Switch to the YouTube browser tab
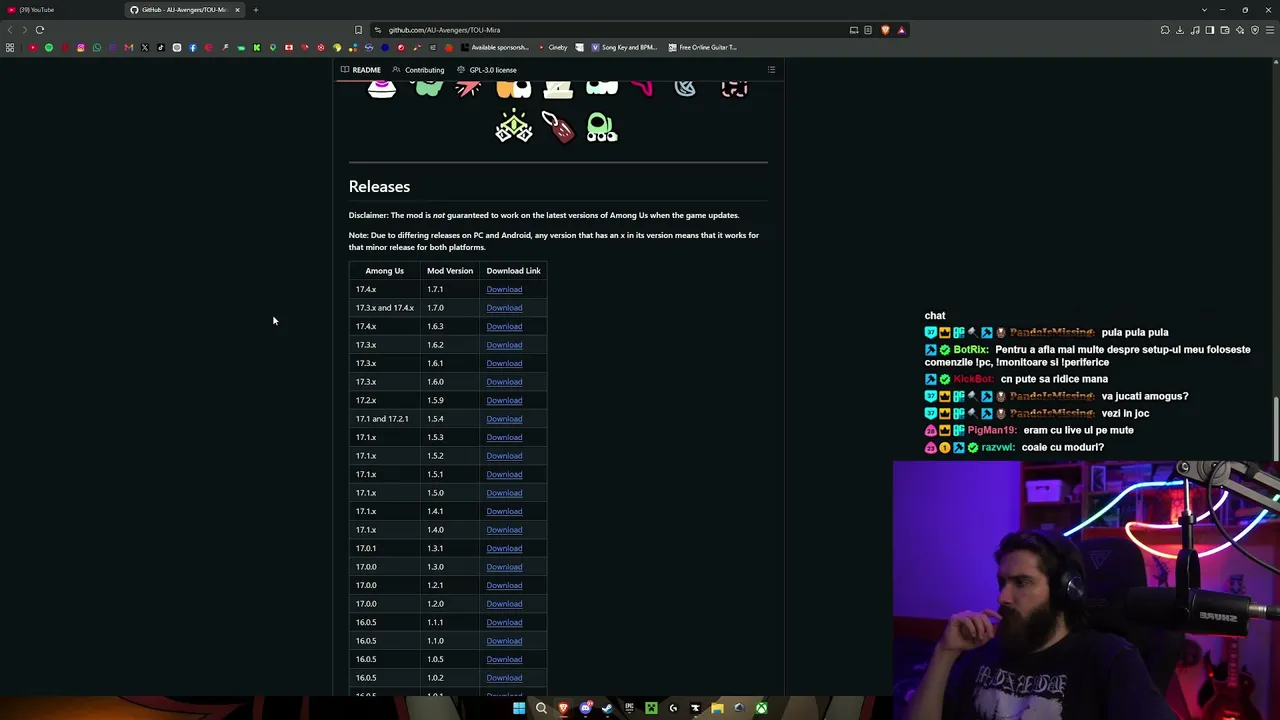1280x720 pixels. click(x=60, y=10)
